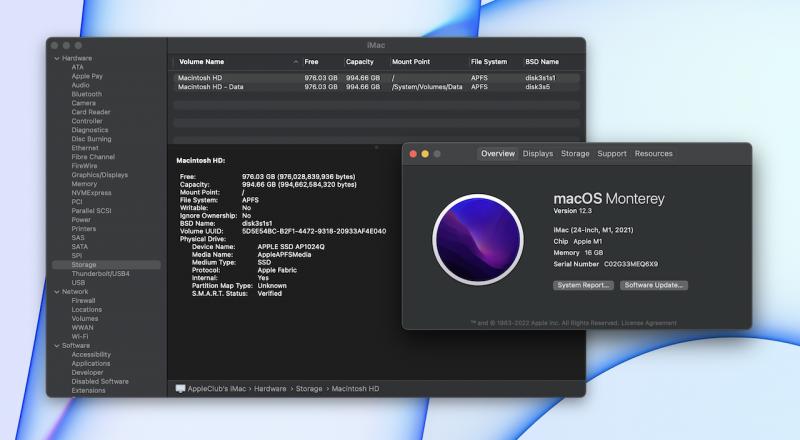The width and height of the screenshot is (800, 440).
Task: Switch to the Resources tab
Action: [654, 154]
